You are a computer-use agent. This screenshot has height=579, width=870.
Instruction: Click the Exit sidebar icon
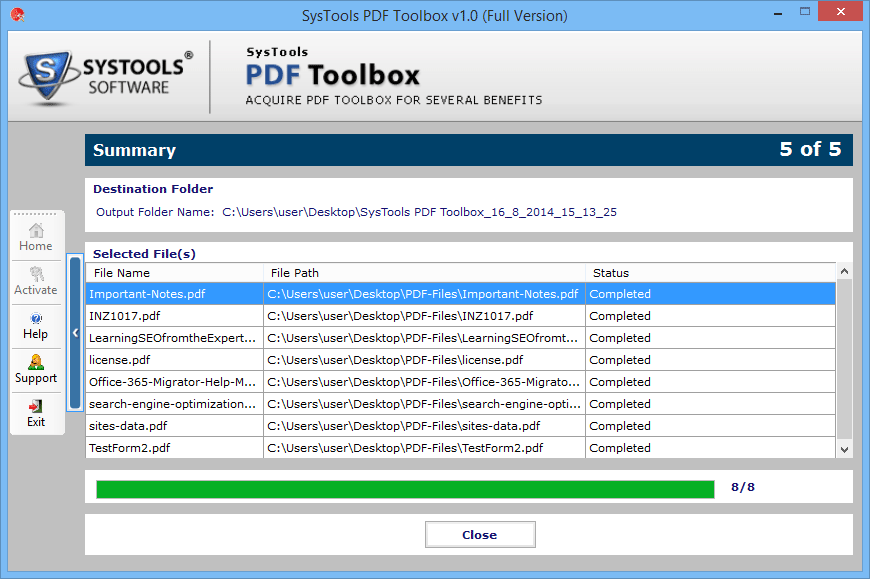click(x=36, y=414)
